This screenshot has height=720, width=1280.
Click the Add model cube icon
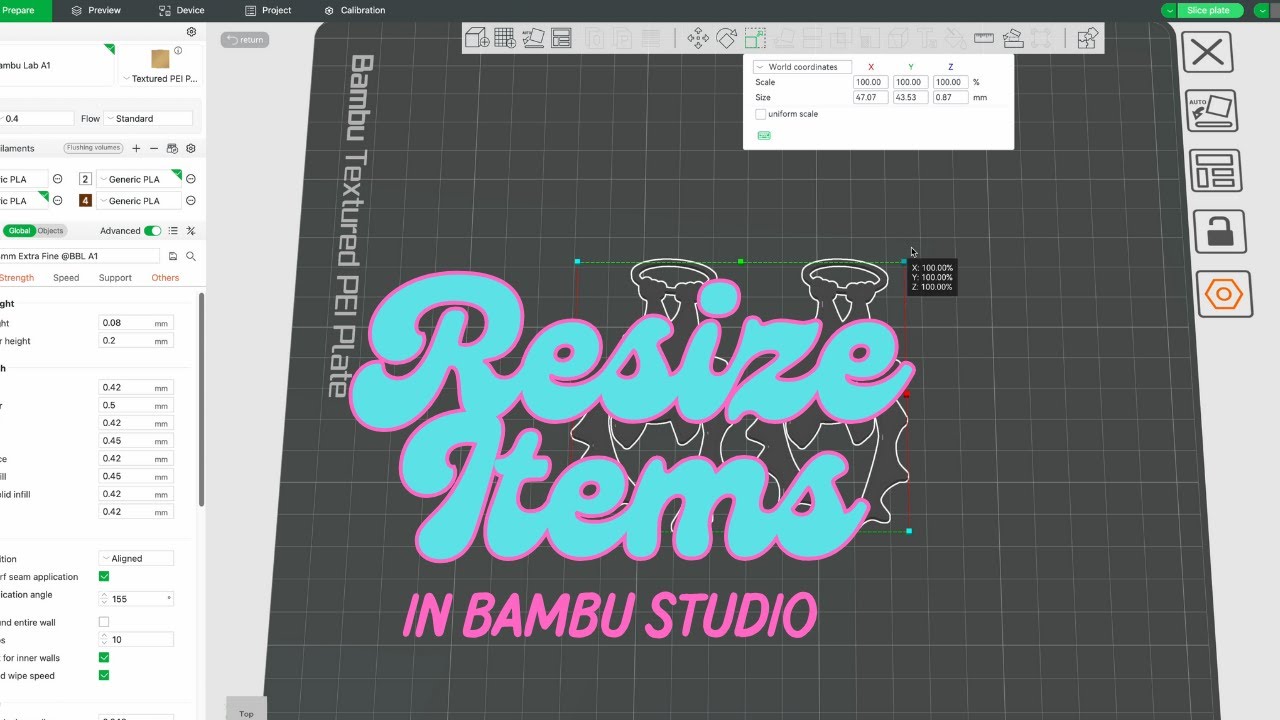pos(477,38)
